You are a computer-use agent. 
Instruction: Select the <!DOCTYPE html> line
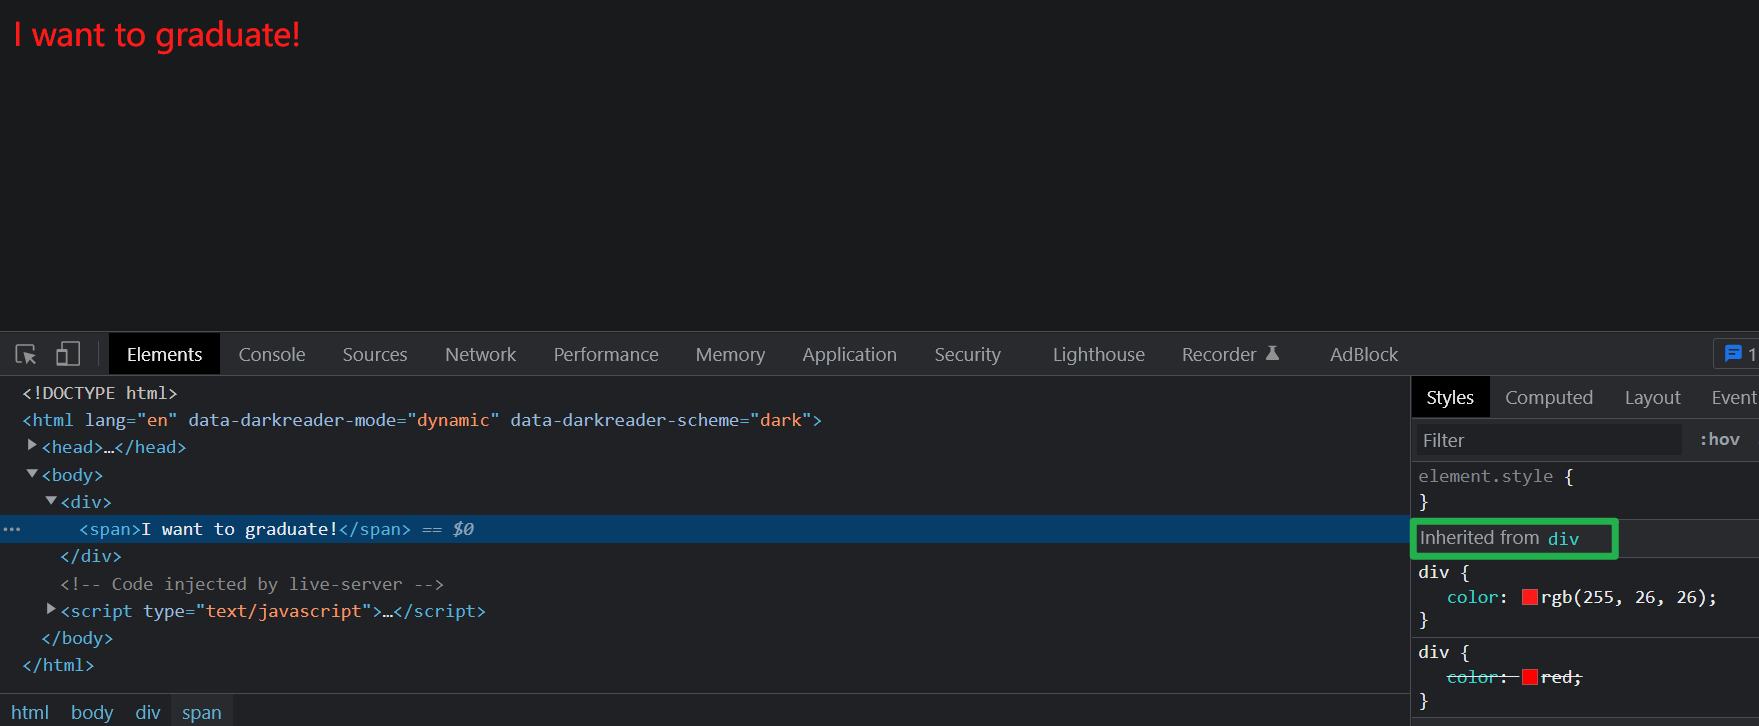(x=100, y=393)
